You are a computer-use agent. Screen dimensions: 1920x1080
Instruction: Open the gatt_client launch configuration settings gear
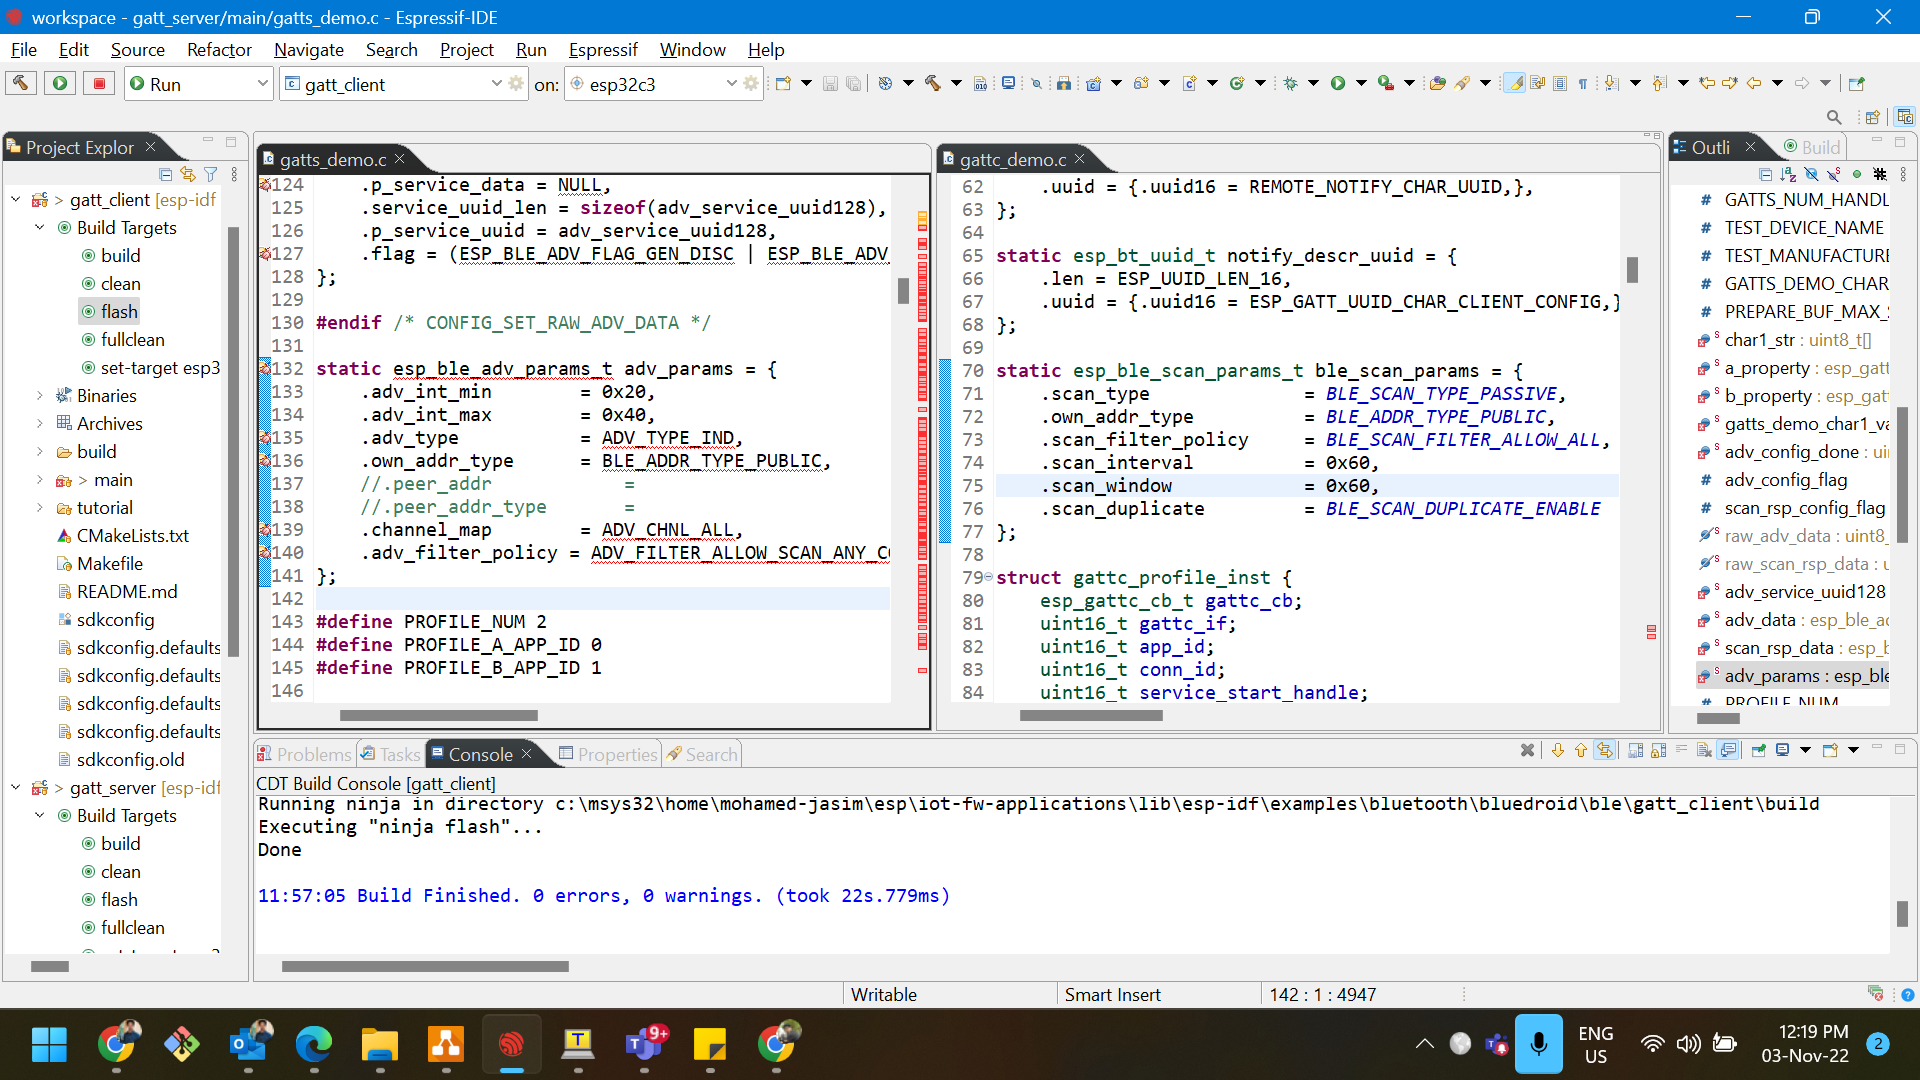pos(516,84)
